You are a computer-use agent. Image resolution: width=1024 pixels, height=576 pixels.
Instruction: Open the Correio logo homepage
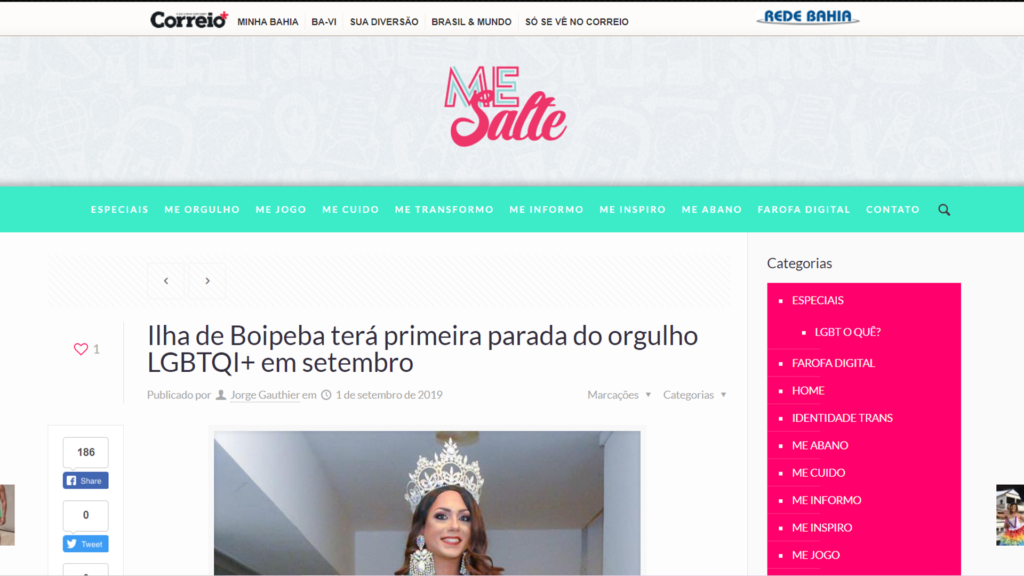[189, 20]
